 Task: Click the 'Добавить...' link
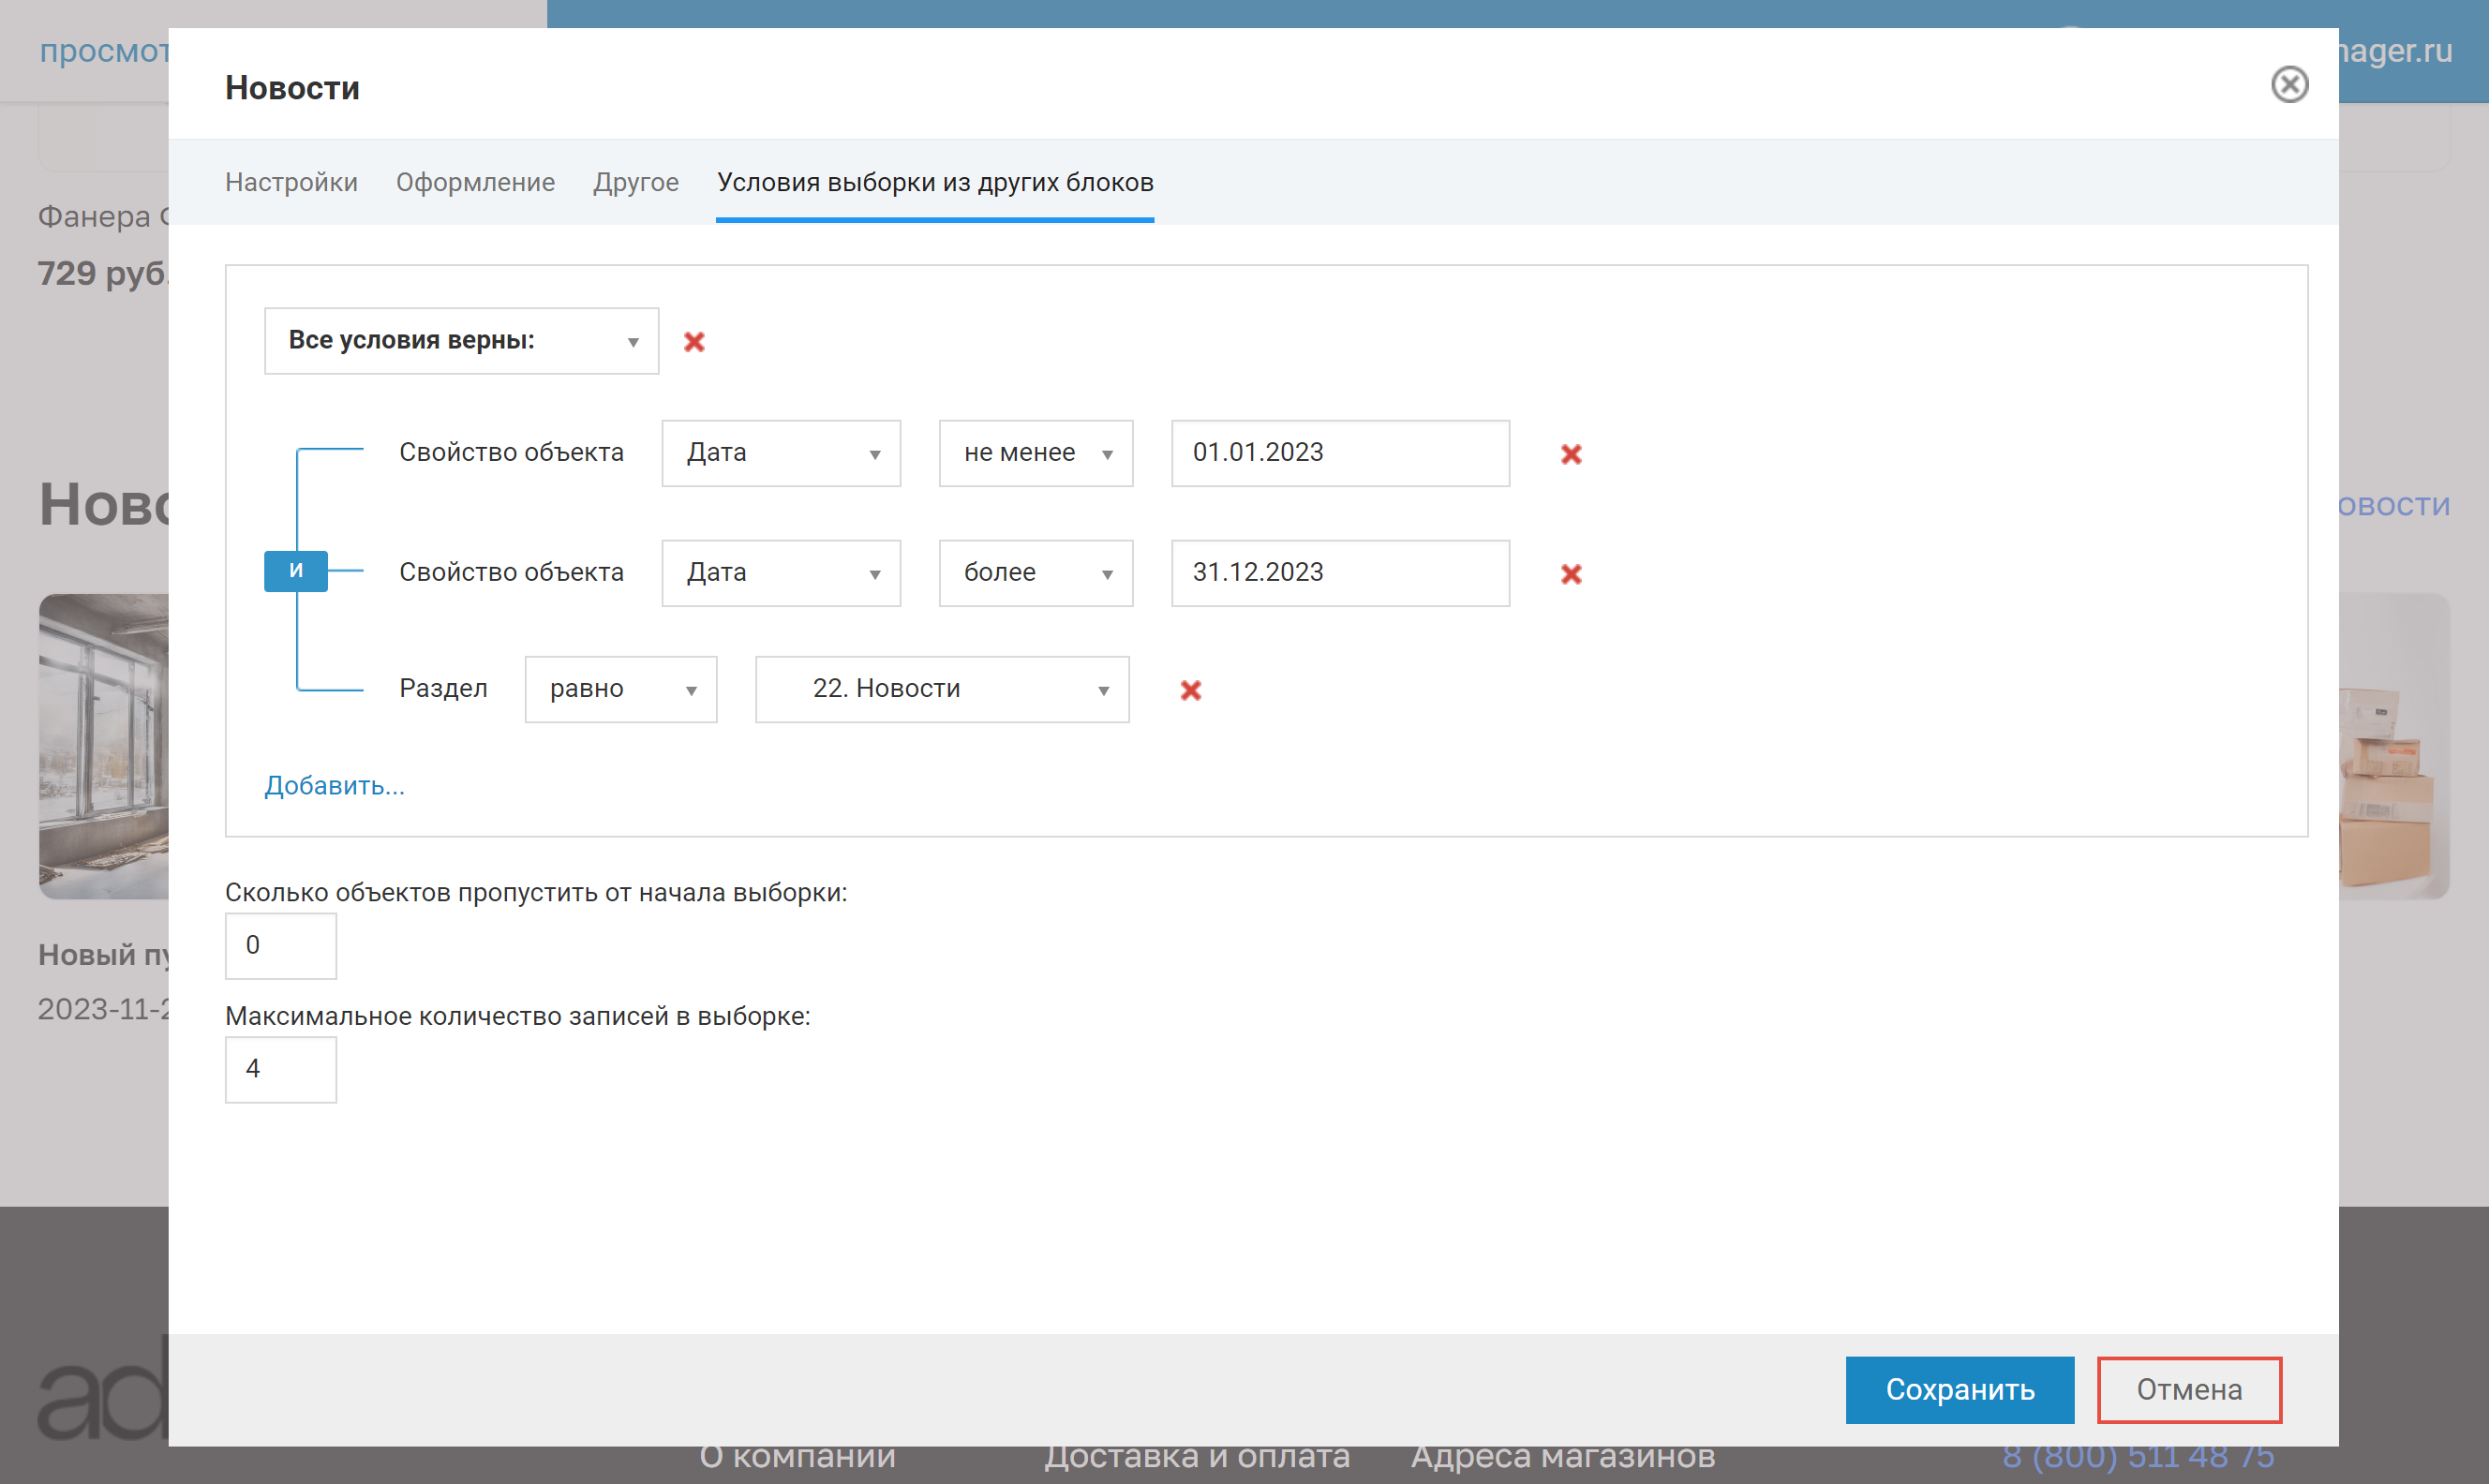[334, 786]
